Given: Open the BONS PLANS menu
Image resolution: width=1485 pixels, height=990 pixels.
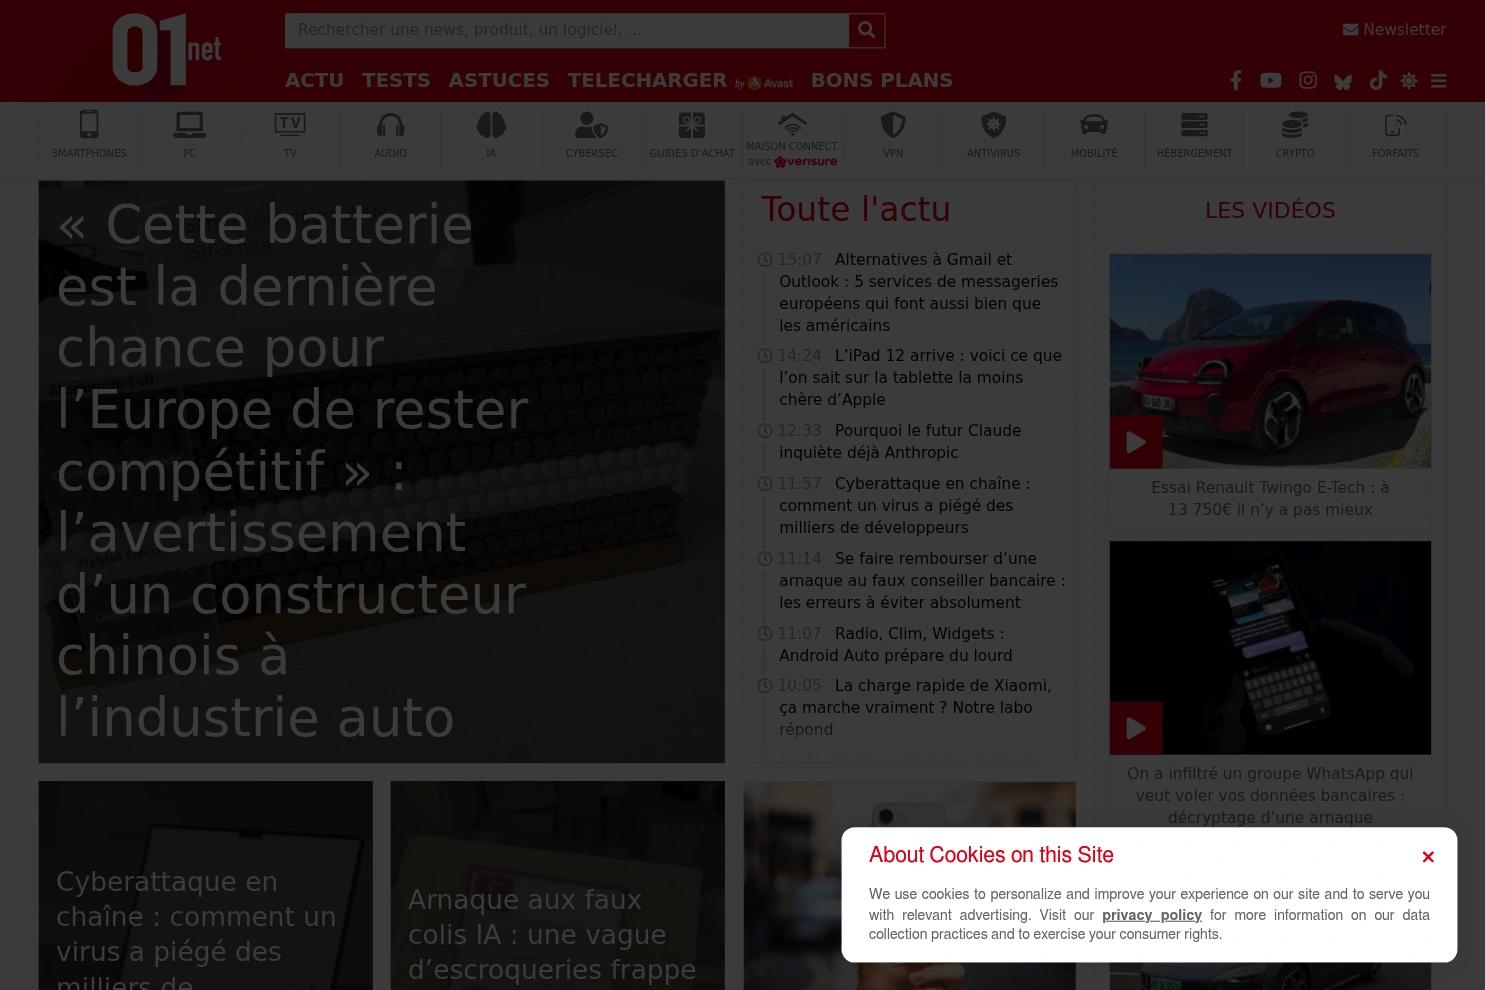Looking at the screenshot, I should point(882,80).
